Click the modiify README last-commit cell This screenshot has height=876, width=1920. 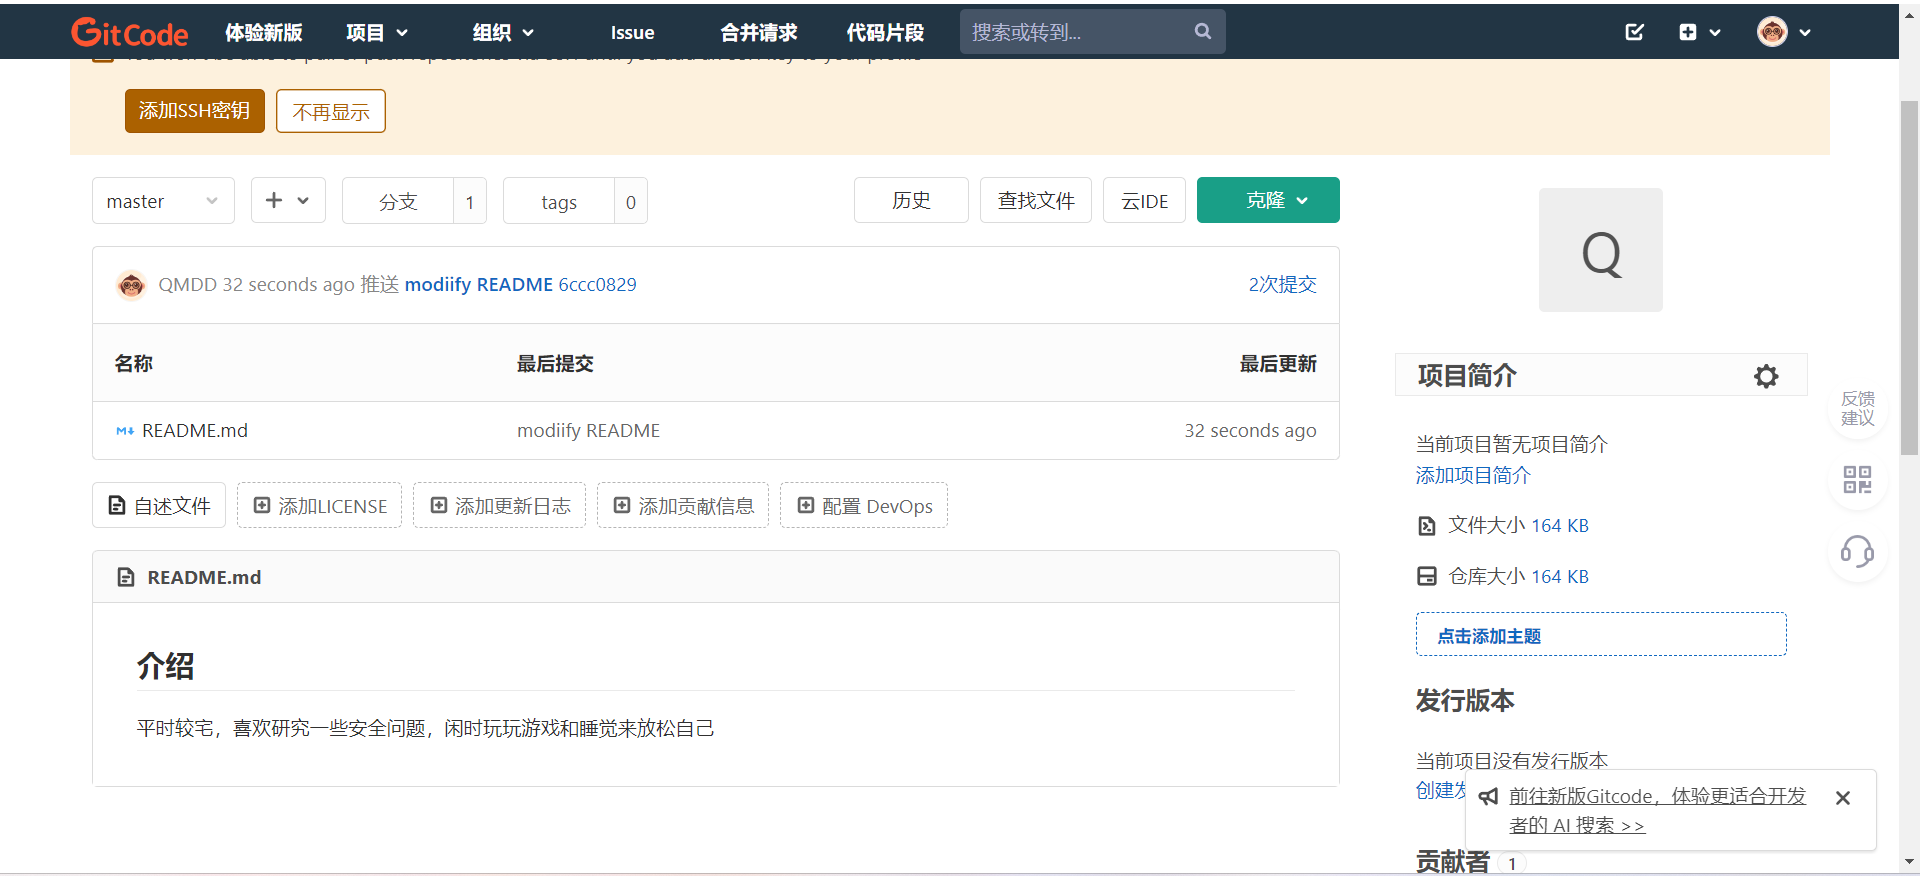pyautogui.click(x=588, y=431)
